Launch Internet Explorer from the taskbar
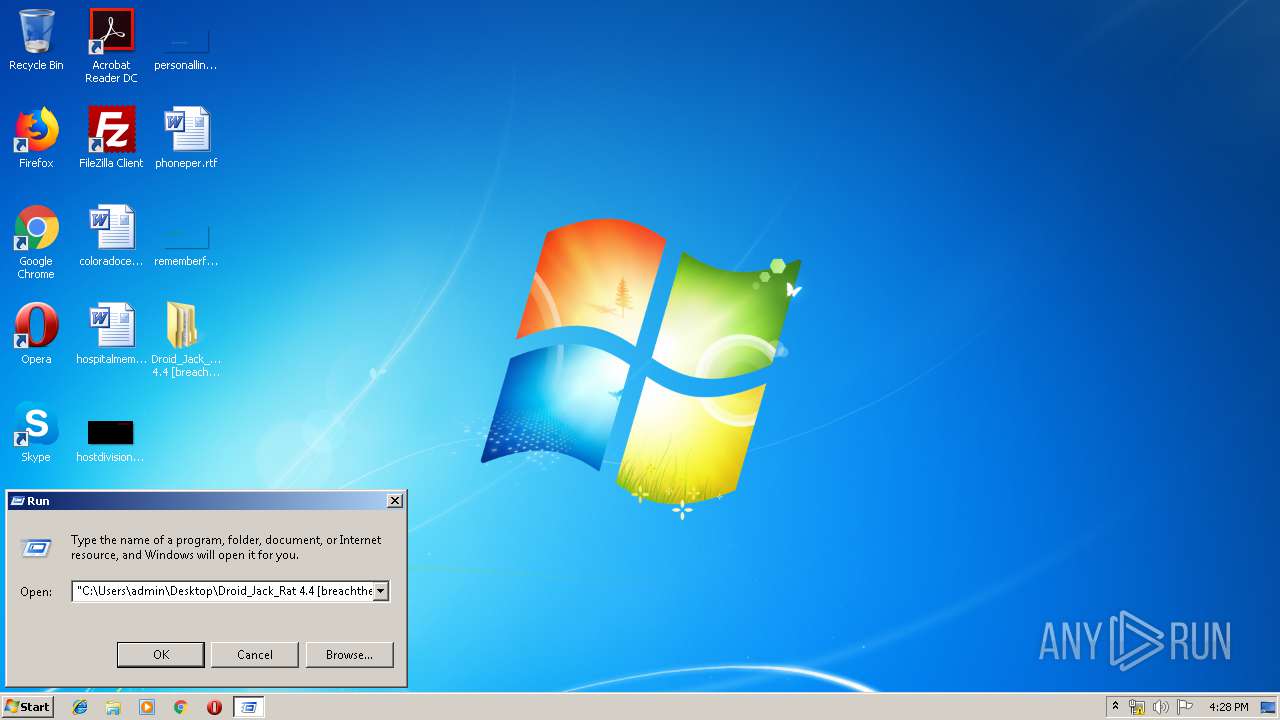The image size is (1280, 720). pyautogui.click(x=80, y=707)
